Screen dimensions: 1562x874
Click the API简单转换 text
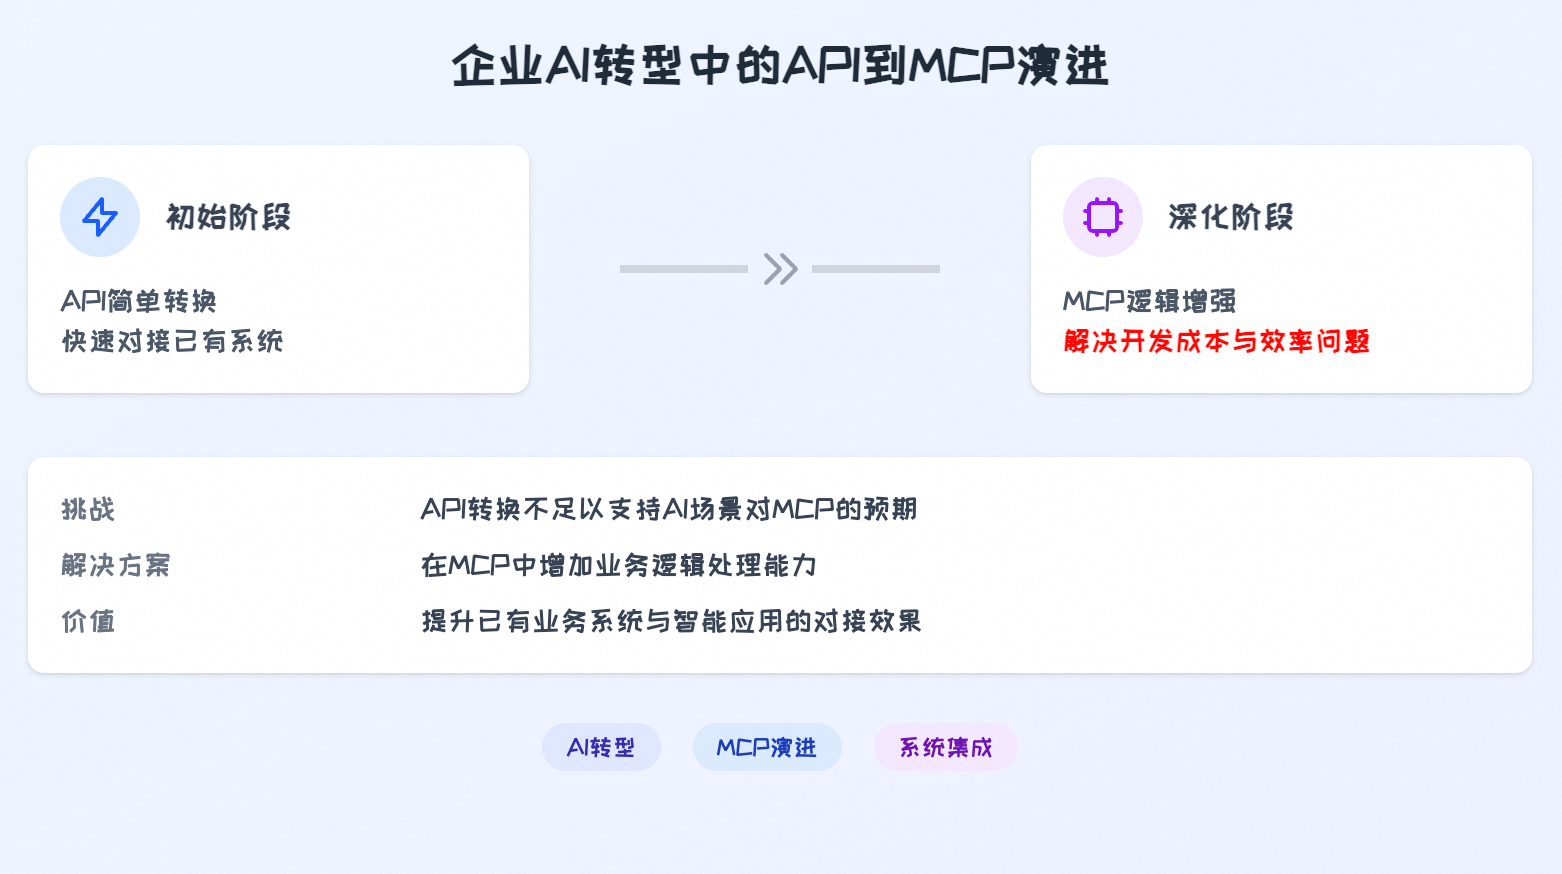[x=139, y=301]
